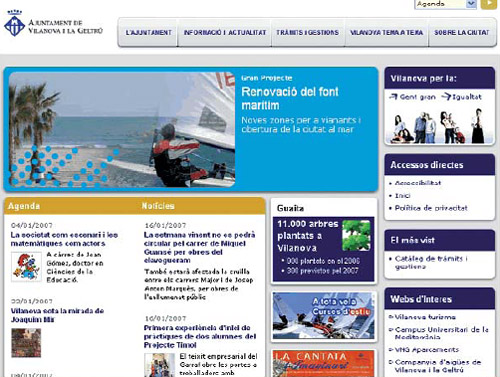Open the Vilanova turisme link
The width and height of the screenshot is (500, 377).
click(x=425, y=317)
